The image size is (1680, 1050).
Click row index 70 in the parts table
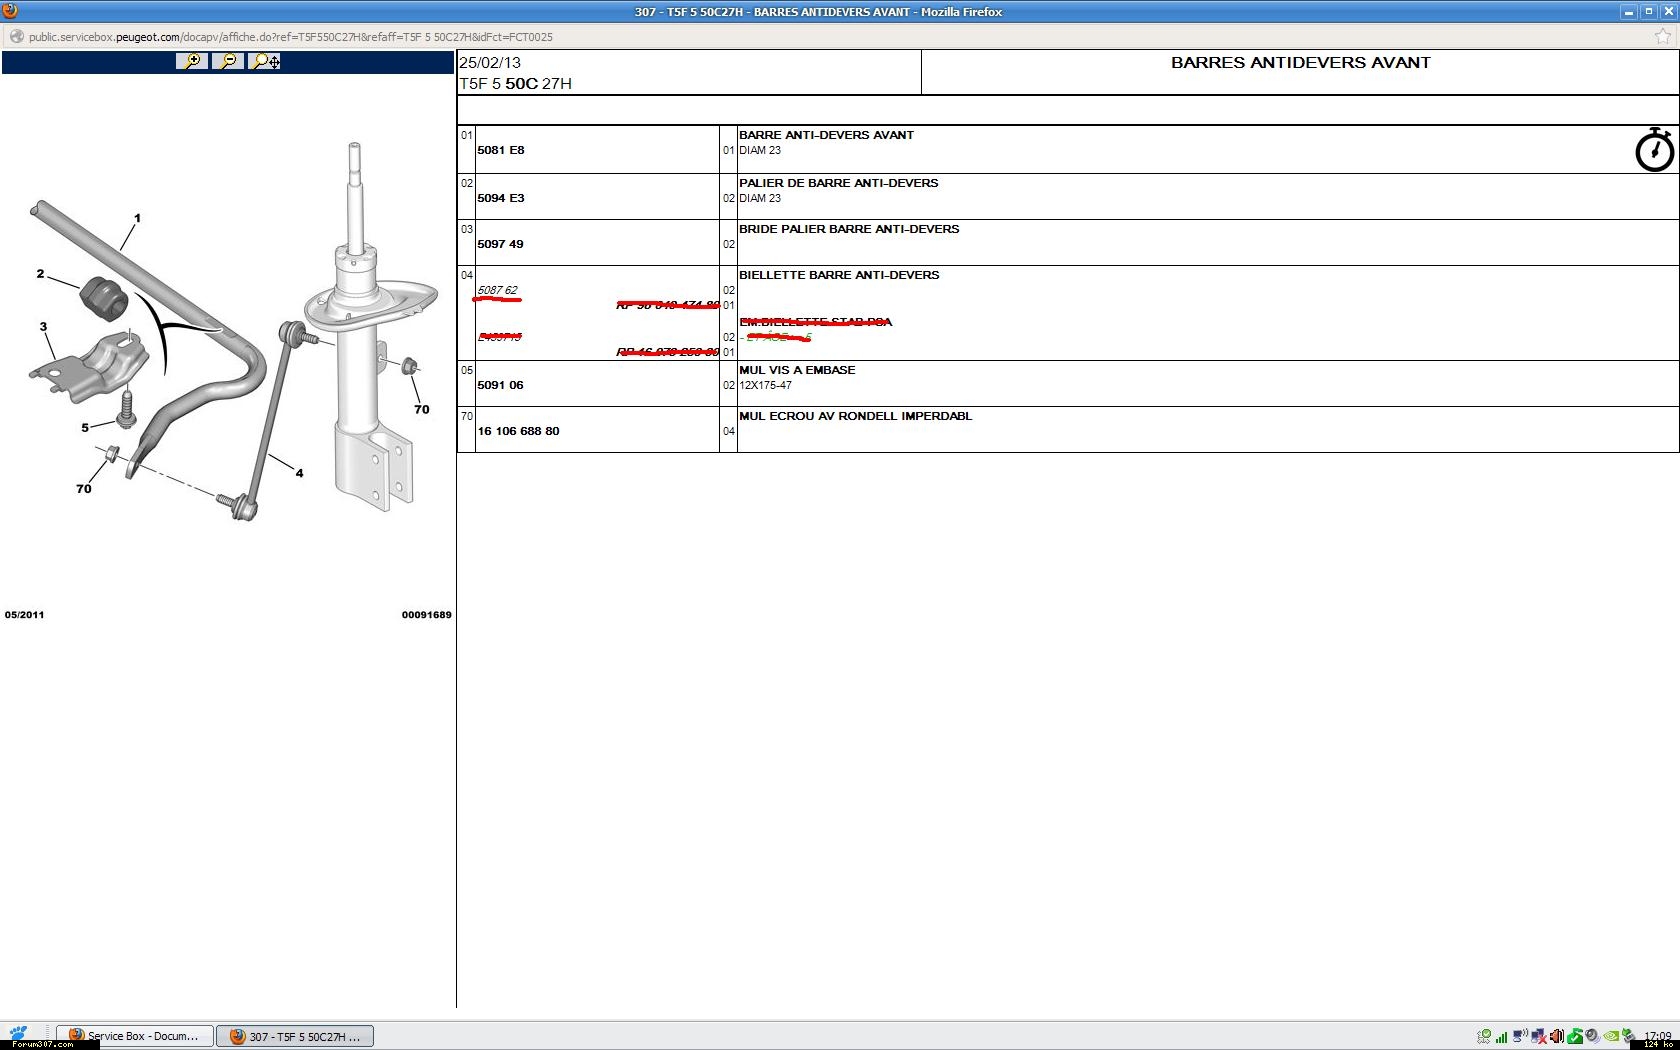pyautogui.click(x=466, y=416)
